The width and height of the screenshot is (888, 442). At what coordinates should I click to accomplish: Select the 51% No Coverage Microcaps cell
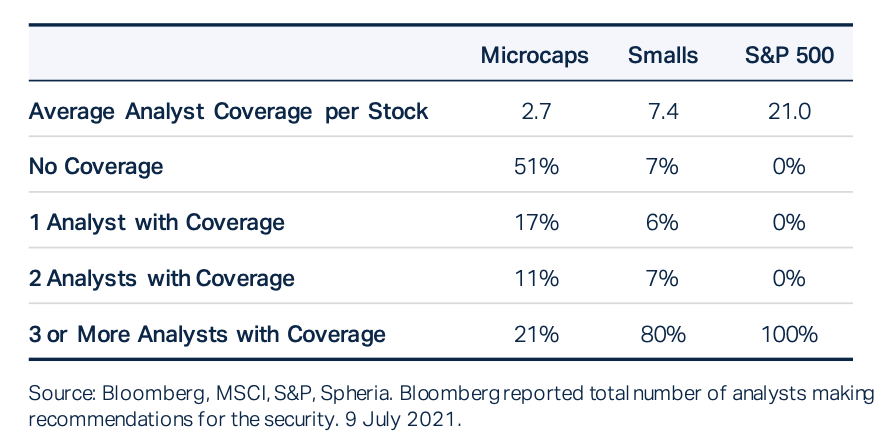point(534,166)
